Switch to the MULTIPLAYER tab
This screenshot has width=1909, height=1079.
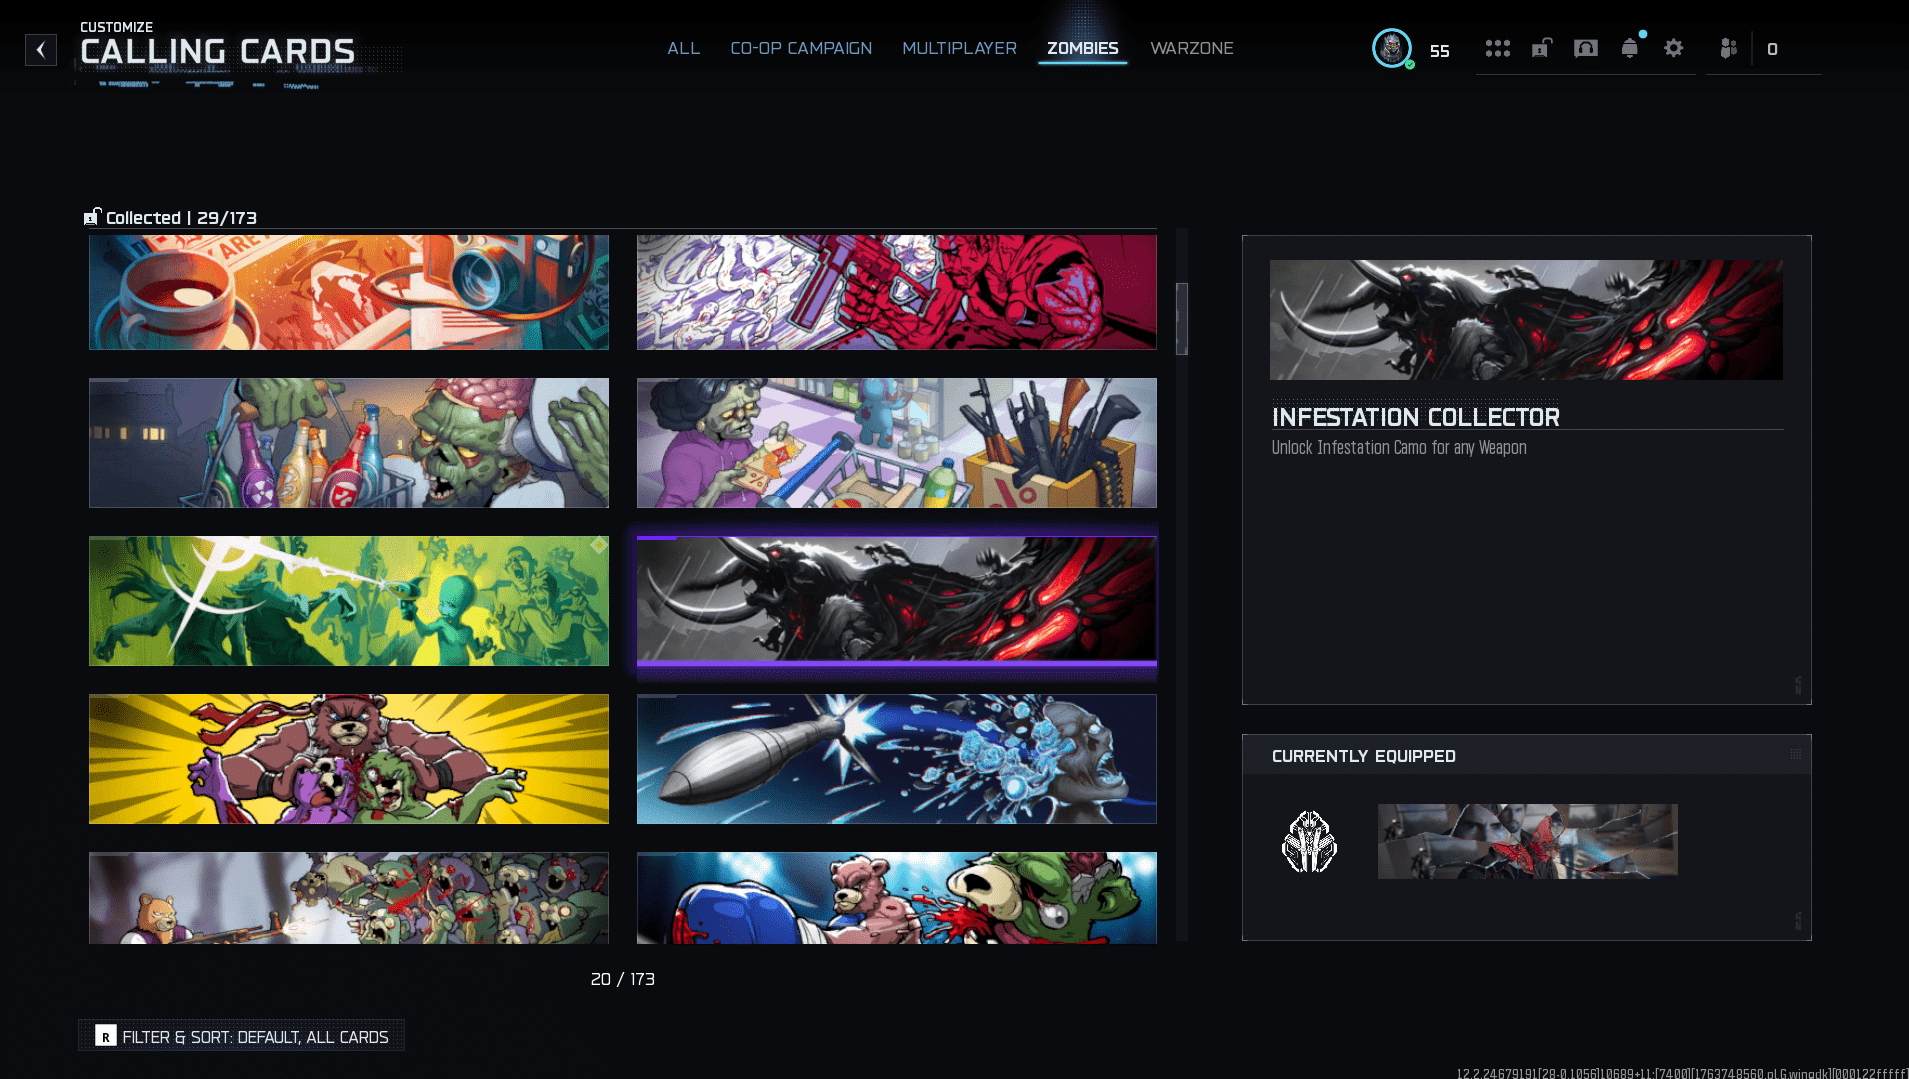tap(959, 49)
